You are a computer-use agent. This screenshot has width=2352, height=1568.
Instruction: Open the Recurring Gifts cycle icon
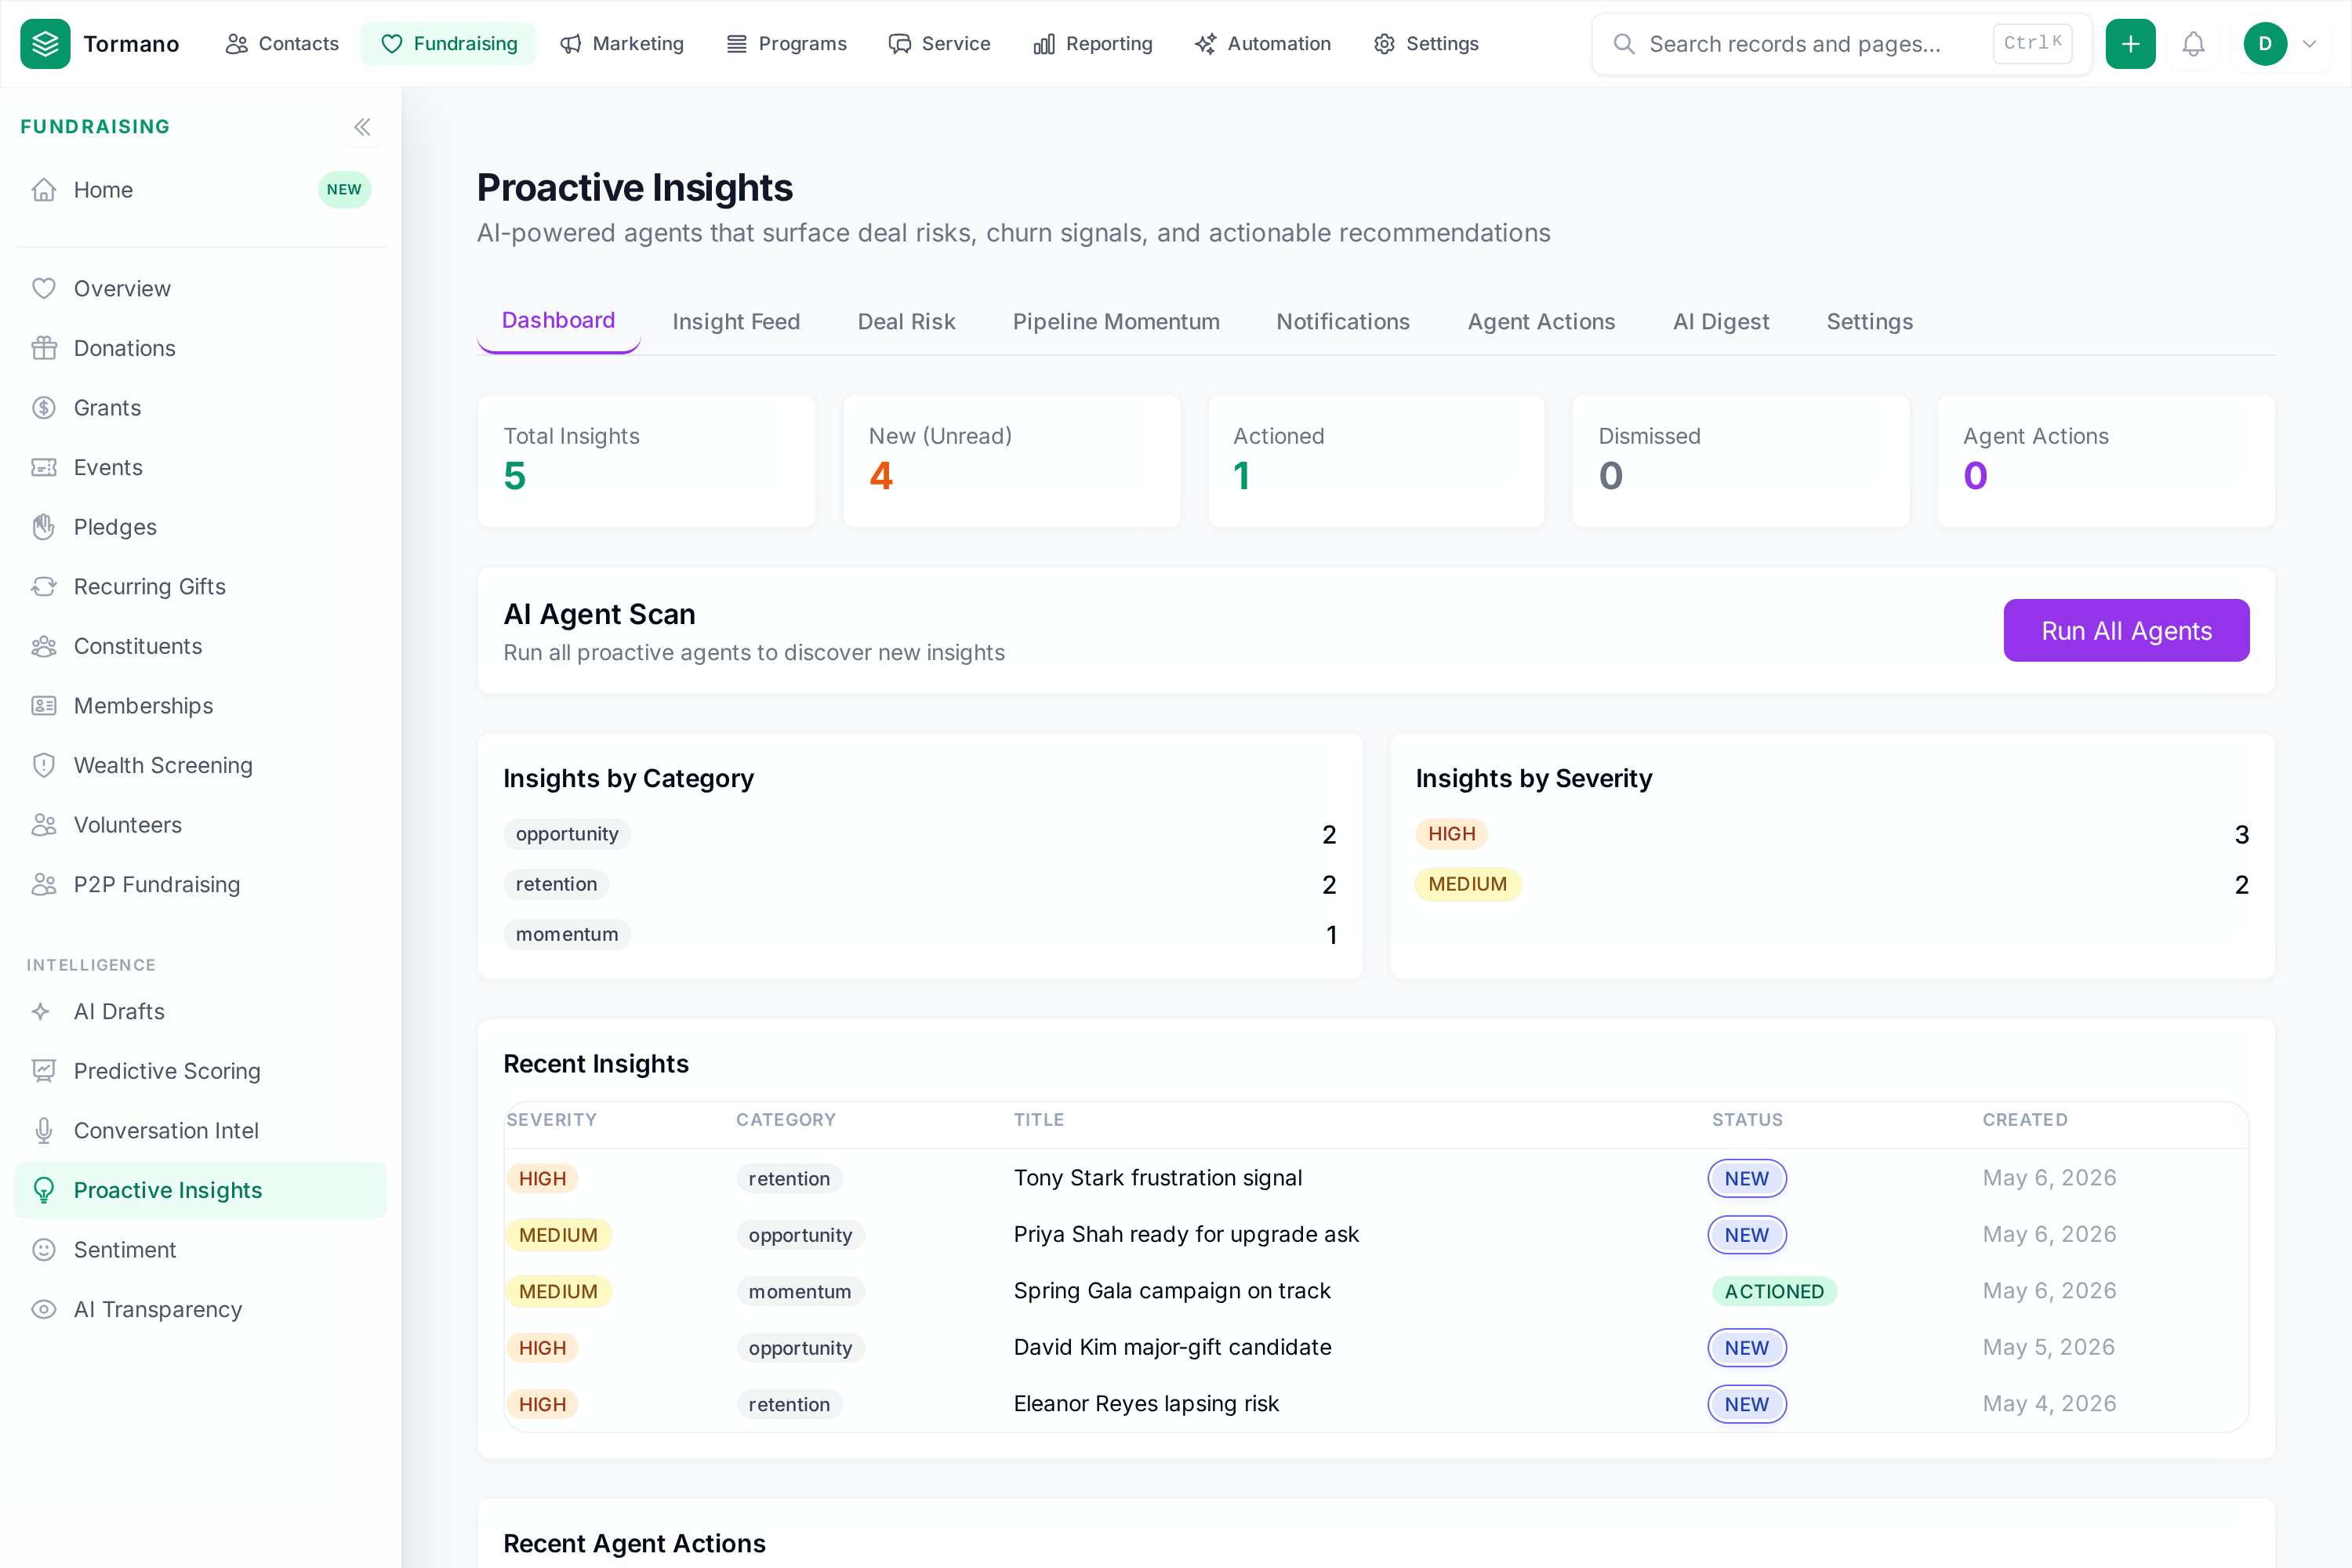pos(44,587)
